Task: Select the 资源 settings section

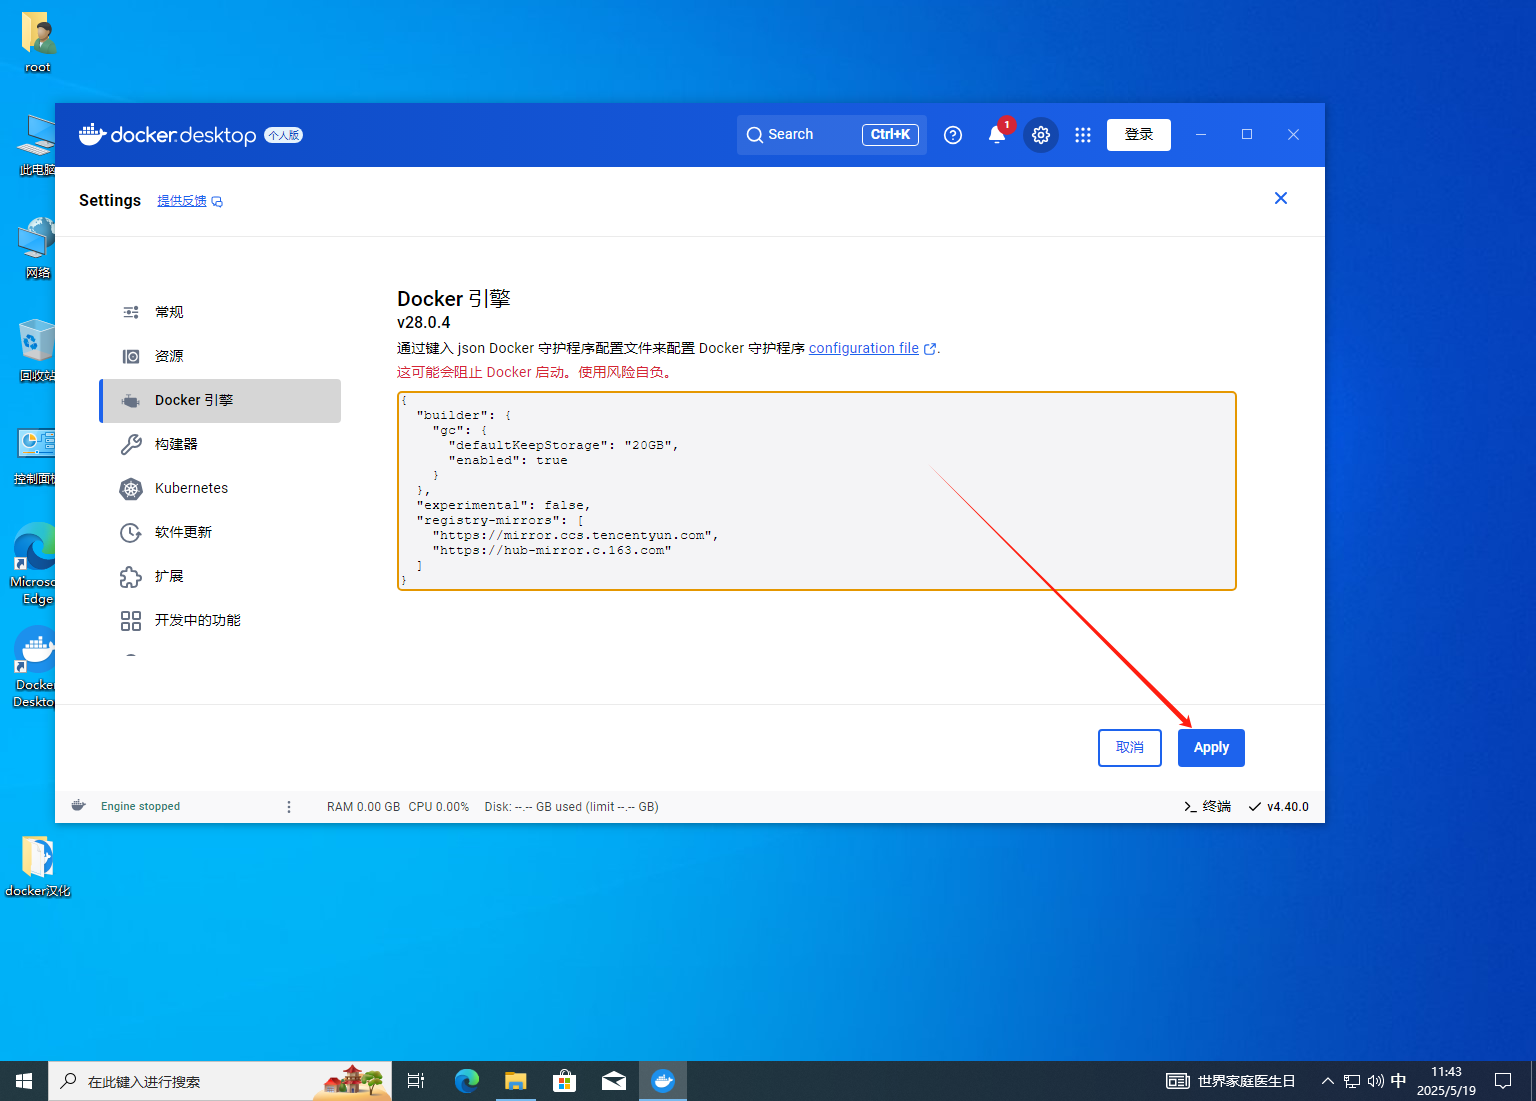Action: click(x=220, y=356)
